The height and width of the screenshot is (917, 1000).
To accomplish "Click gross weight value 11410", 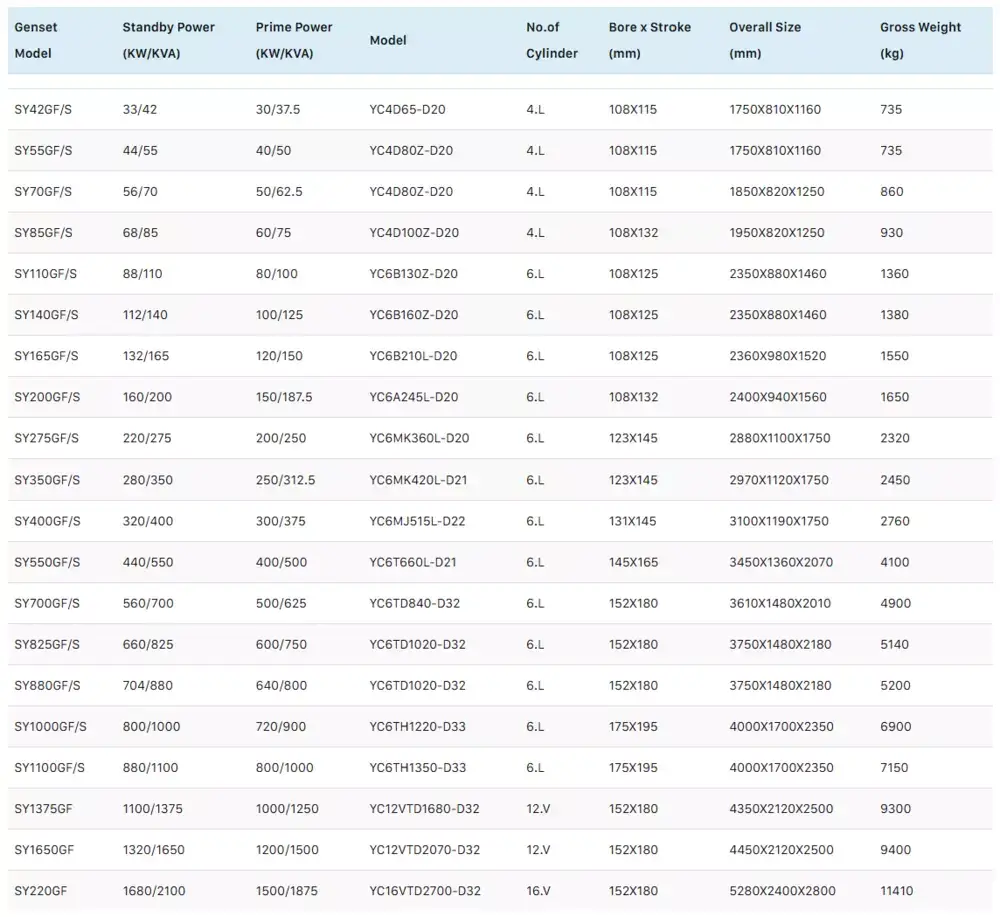I will tap(896, 891).
